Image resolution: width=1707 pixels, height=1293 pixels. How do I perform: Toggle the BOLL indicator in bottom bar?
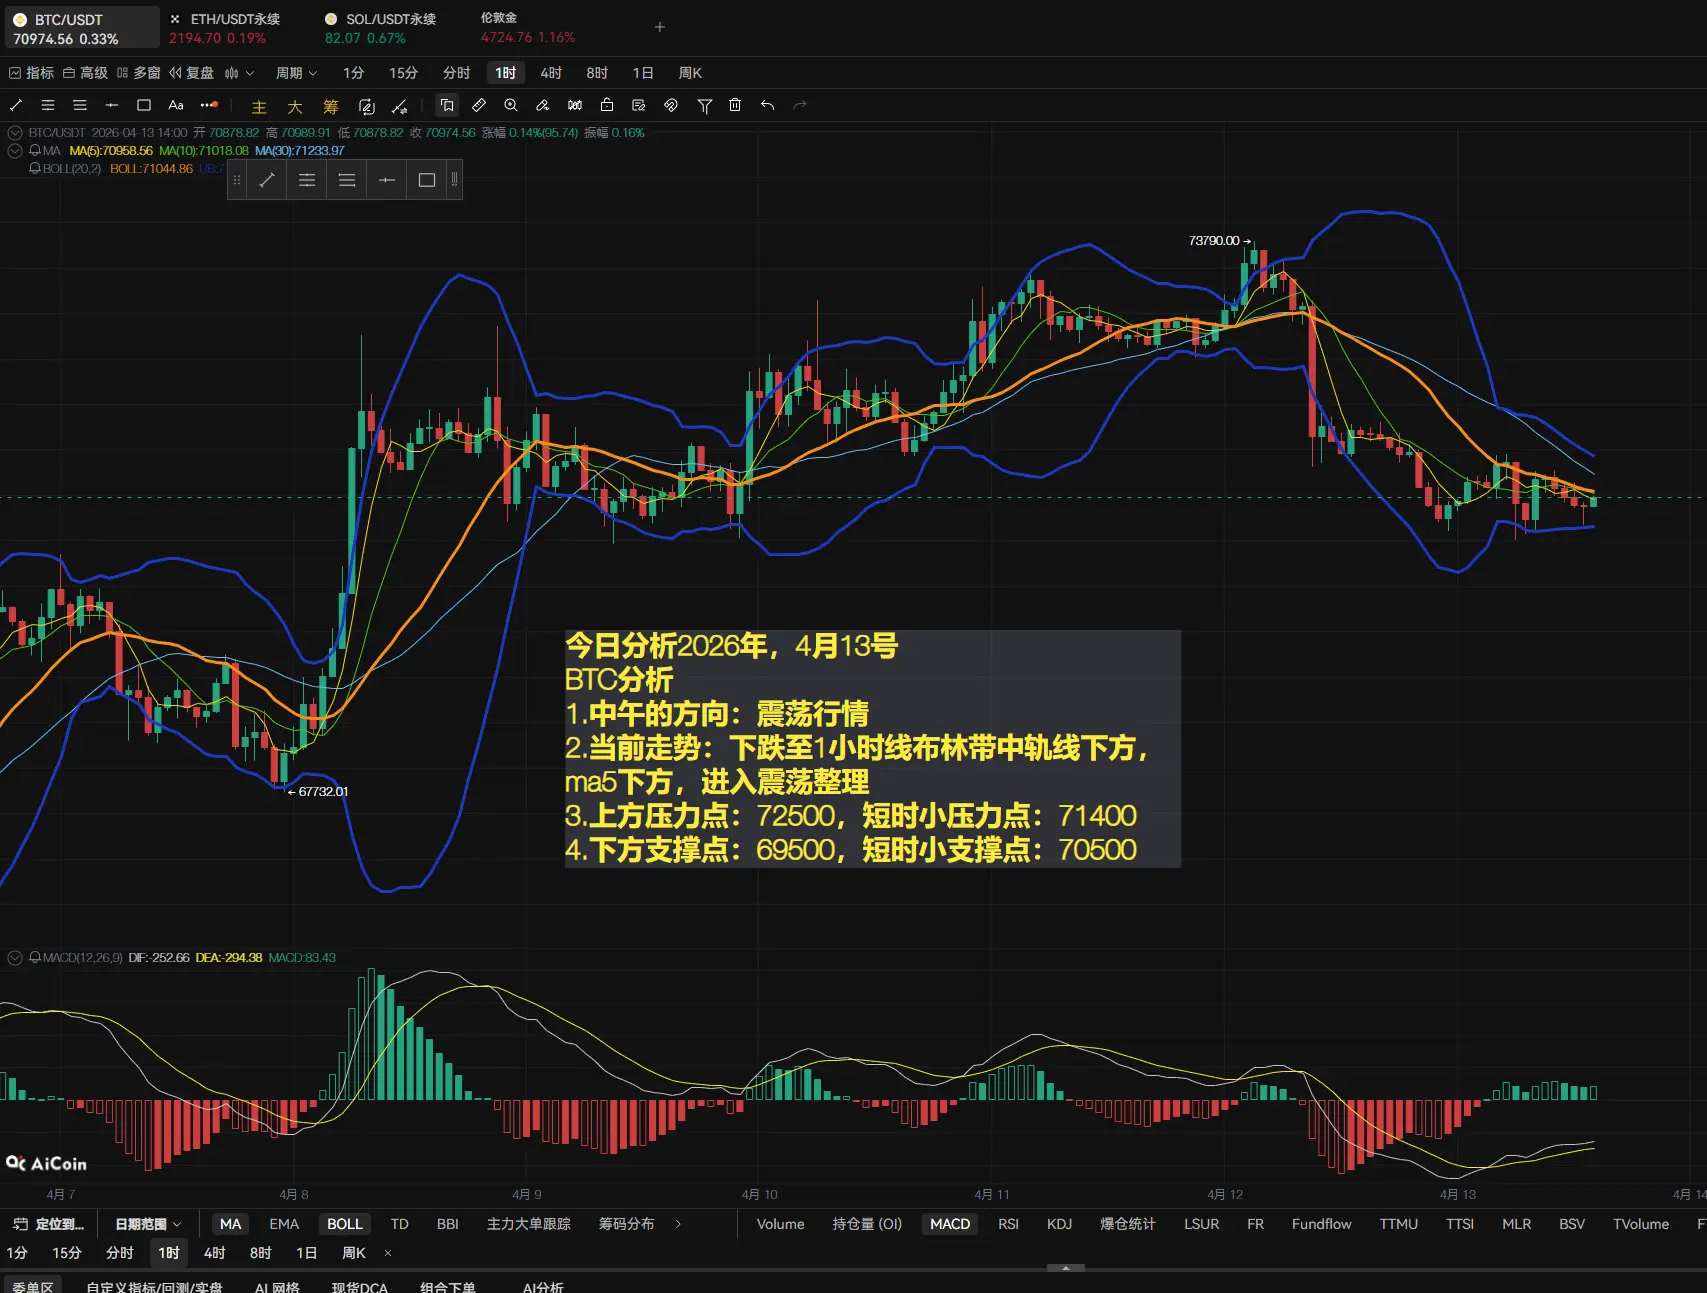[x=345, y=1224]
